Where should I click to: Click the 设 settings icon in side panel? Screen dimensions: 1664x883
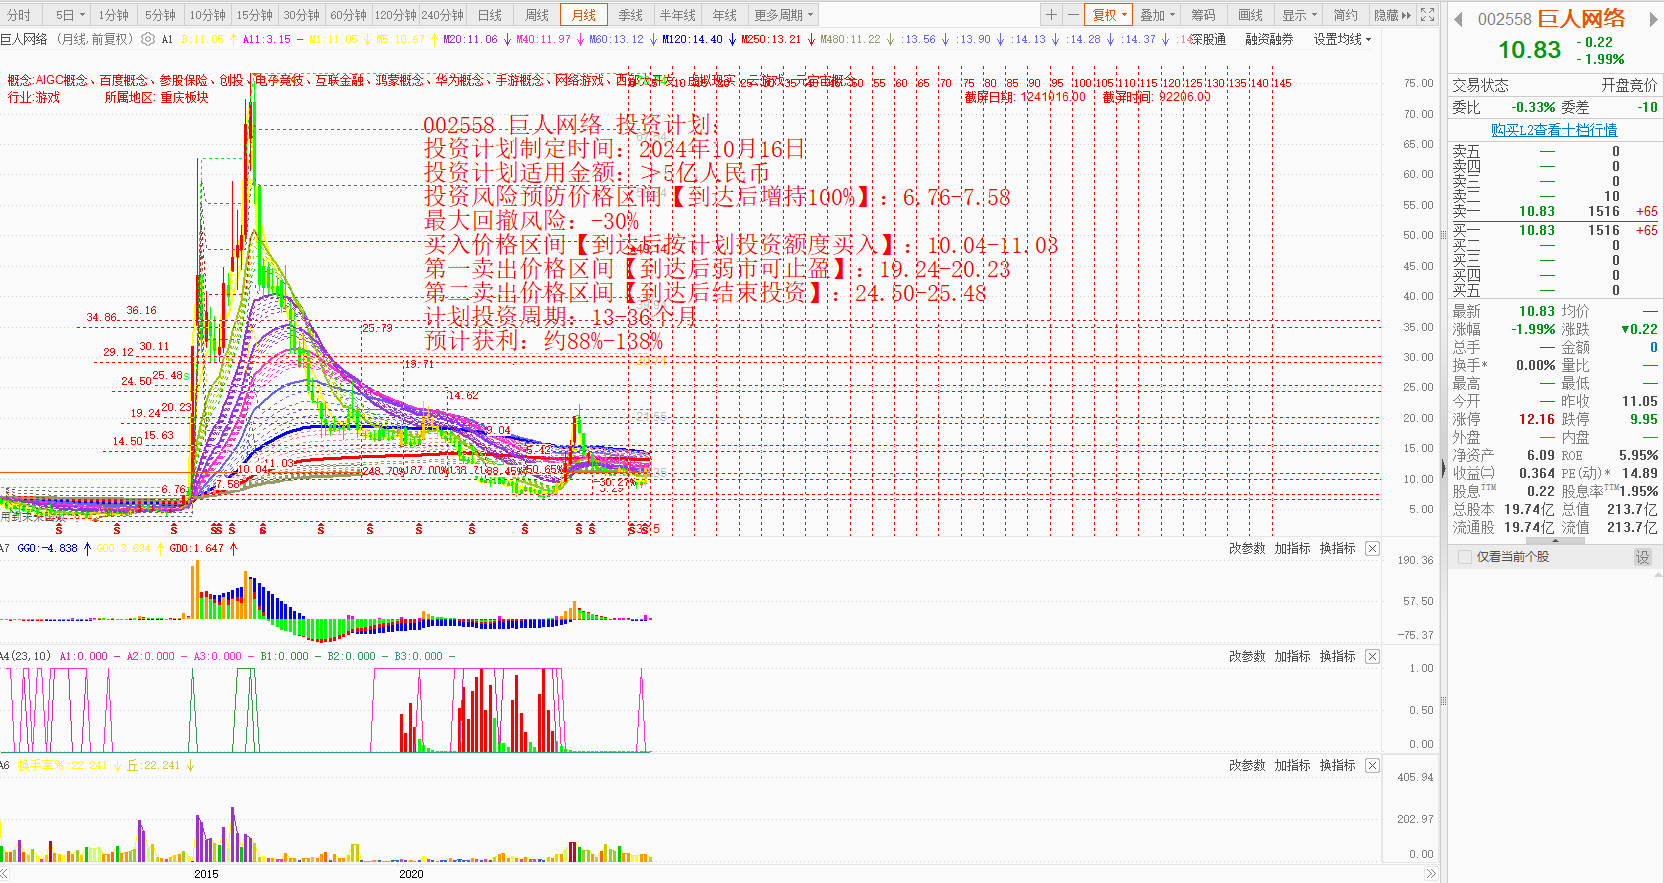point(1642,557)
